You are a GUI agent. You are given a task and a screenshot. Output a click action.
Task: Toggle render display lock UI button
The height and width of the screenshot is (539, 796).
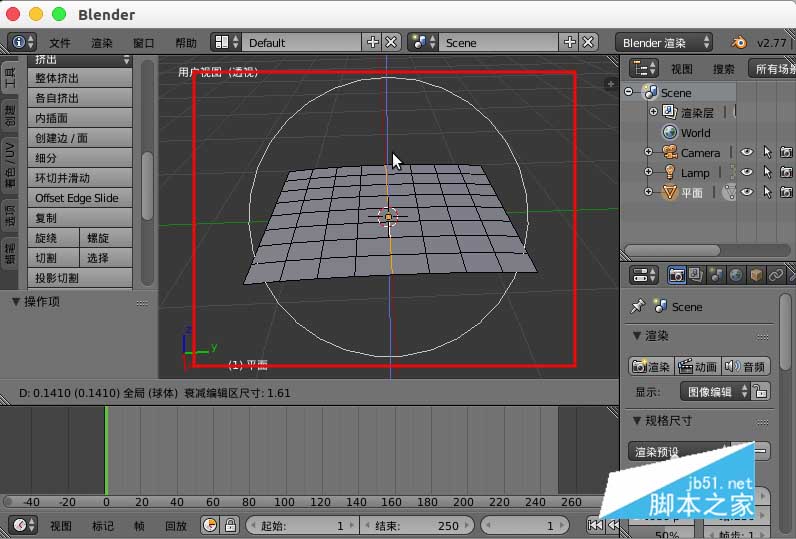click(760, 391)
